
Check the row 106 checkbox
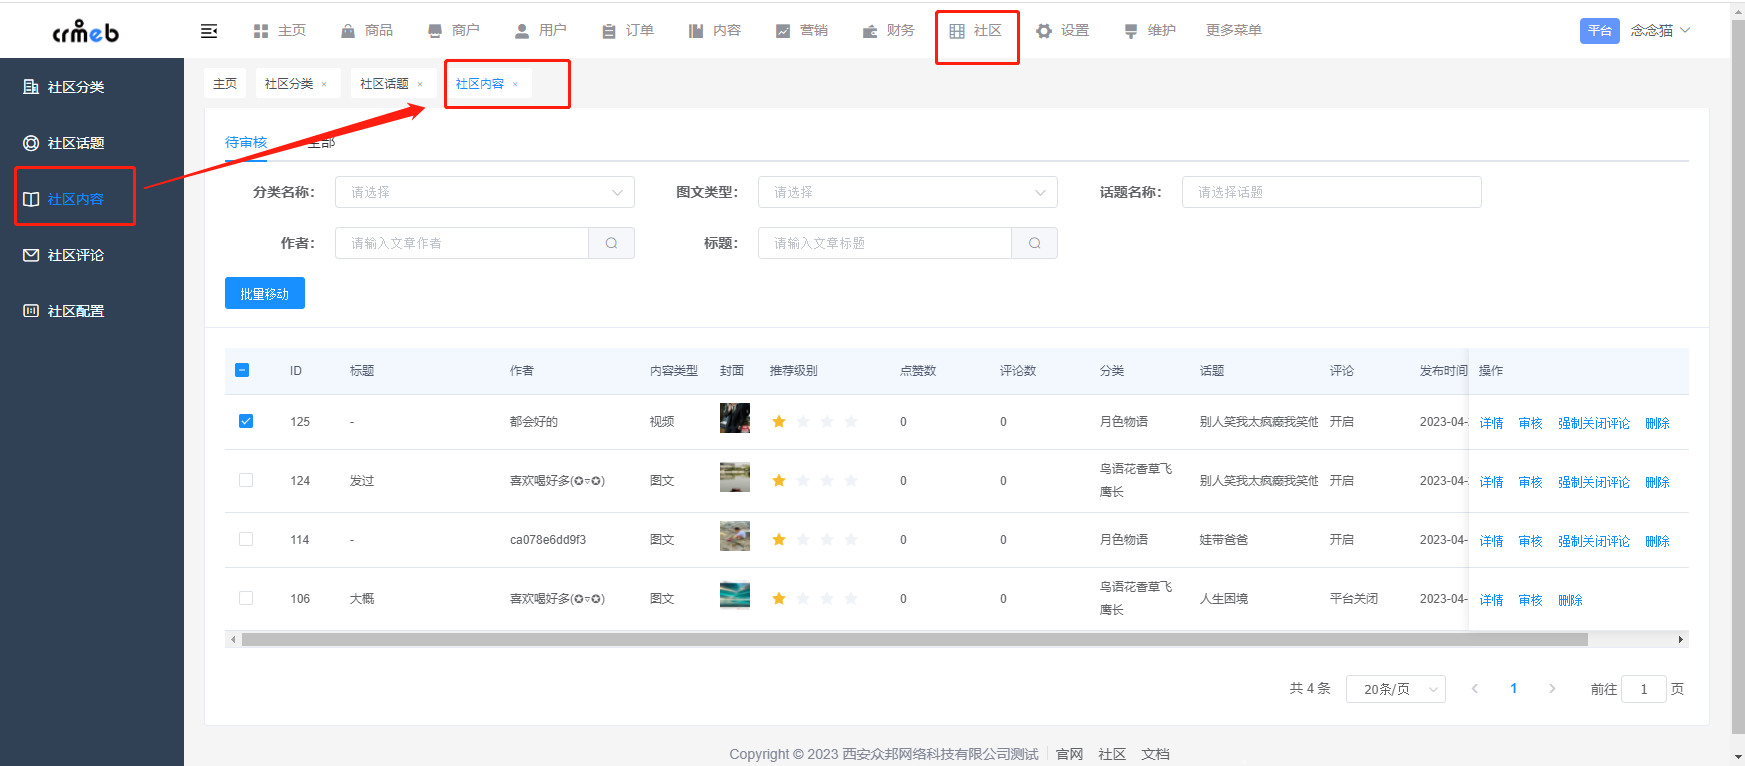[x=246, y=598]
